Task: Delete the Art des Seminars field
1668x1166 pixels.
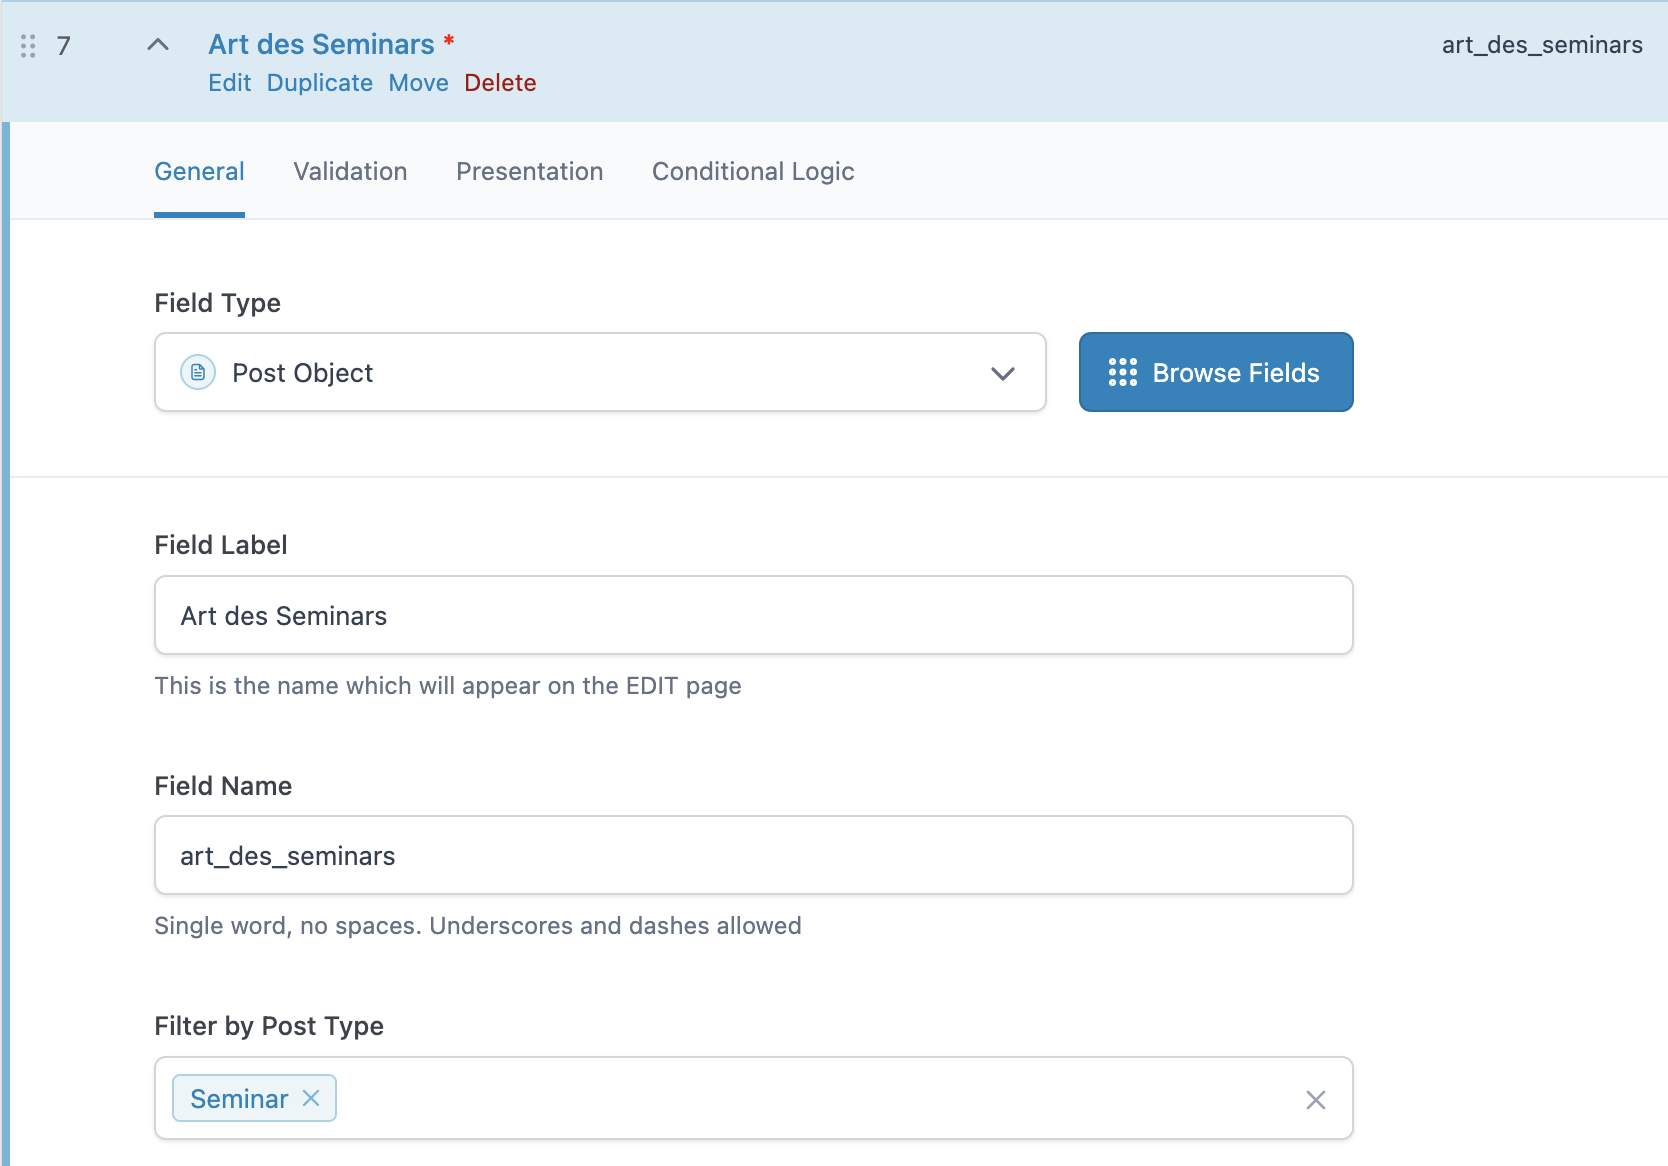Action: tap(500, 83)
